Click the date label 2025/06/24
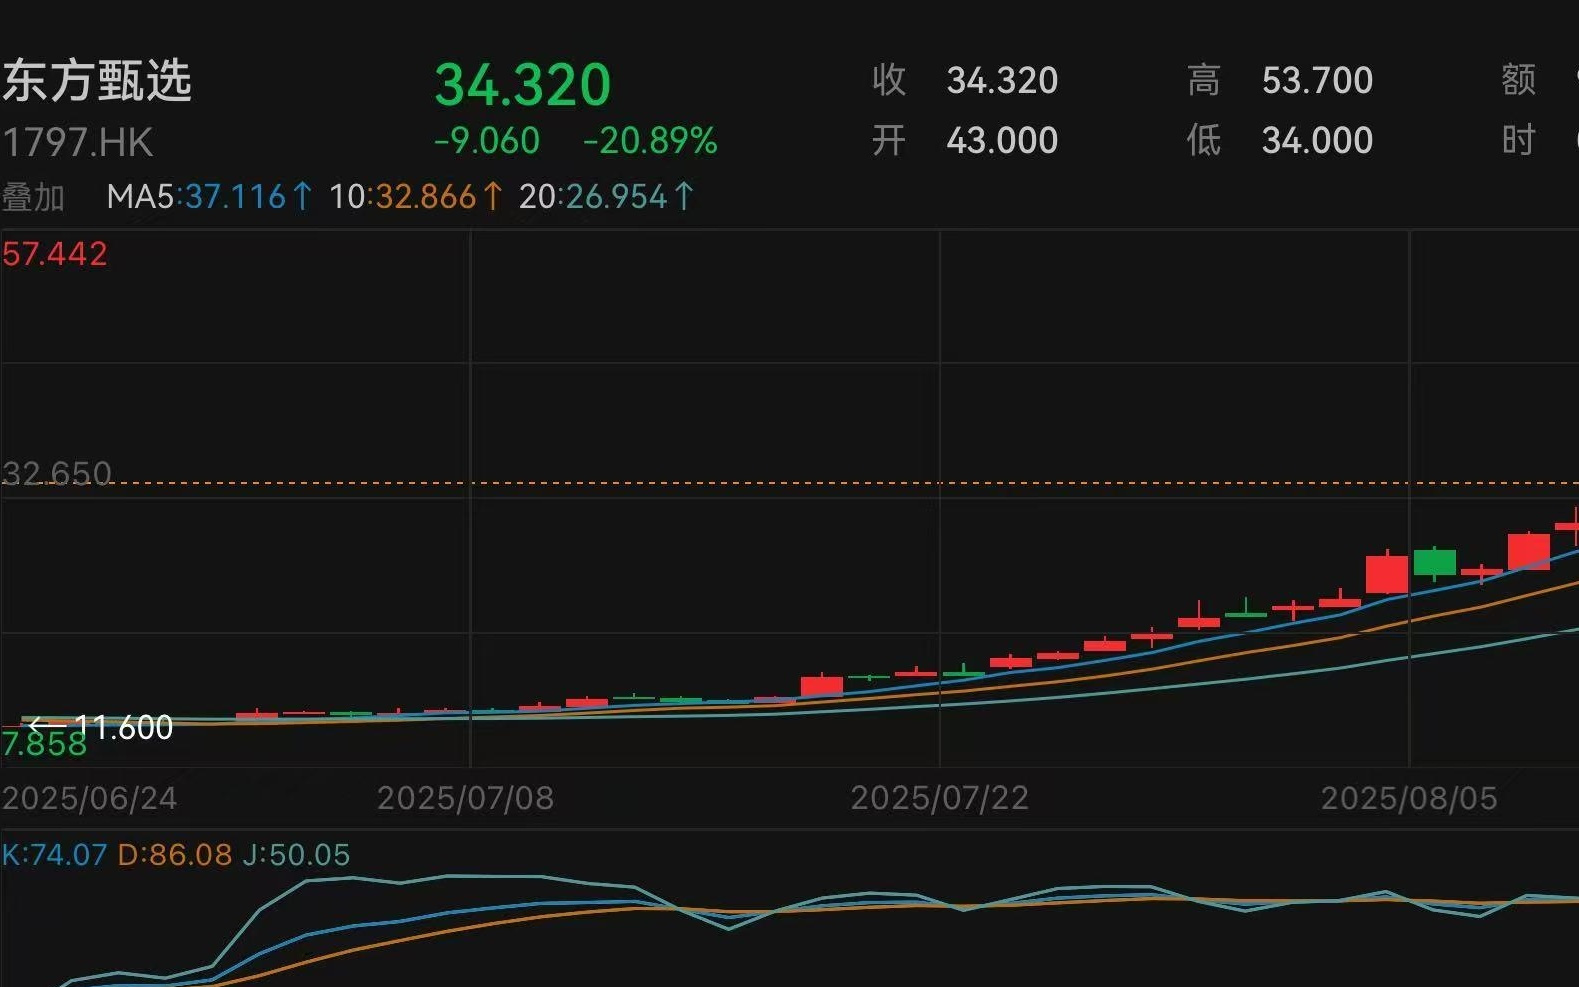 pyautogui.click(x=90, y=798)
